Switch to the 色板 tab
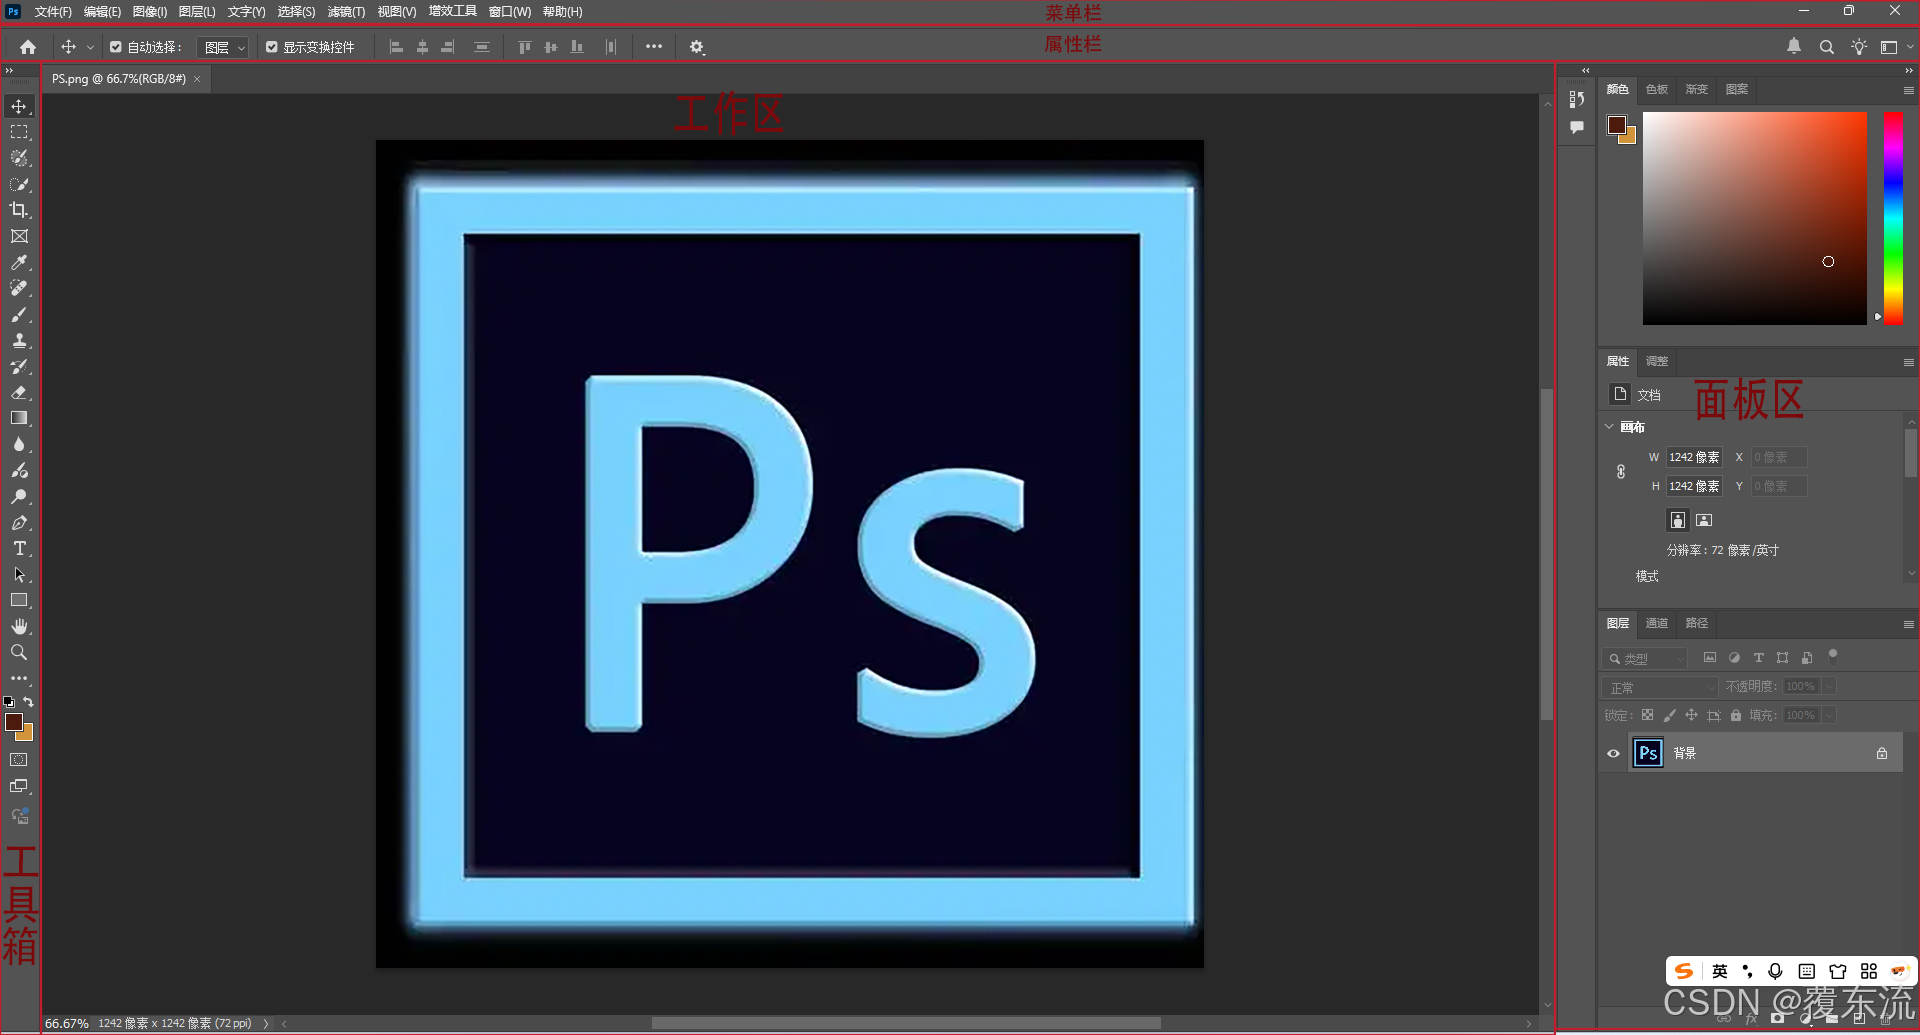The width and height of the screenshot is (1920, 1035). pos(1656,89)
